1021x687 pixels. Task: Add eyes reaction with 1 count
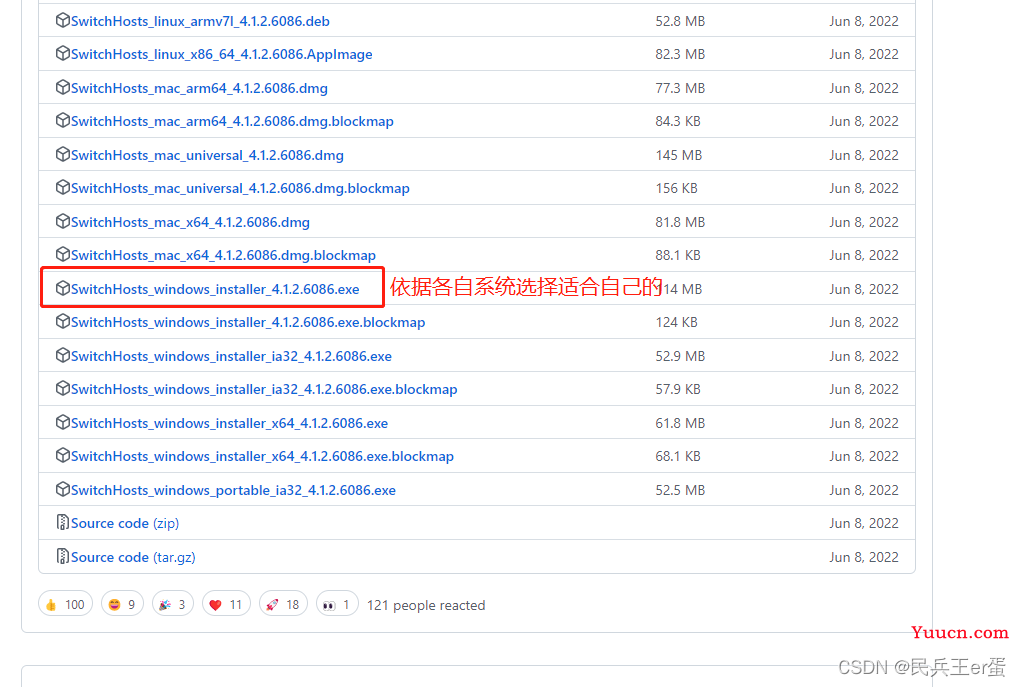337,604
